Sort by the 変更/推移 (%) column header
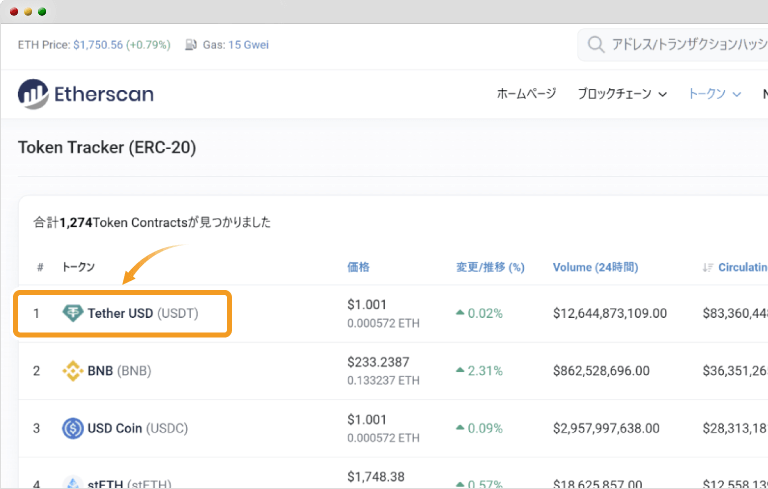This screenshot has width=768, height=489. [490, 267]
